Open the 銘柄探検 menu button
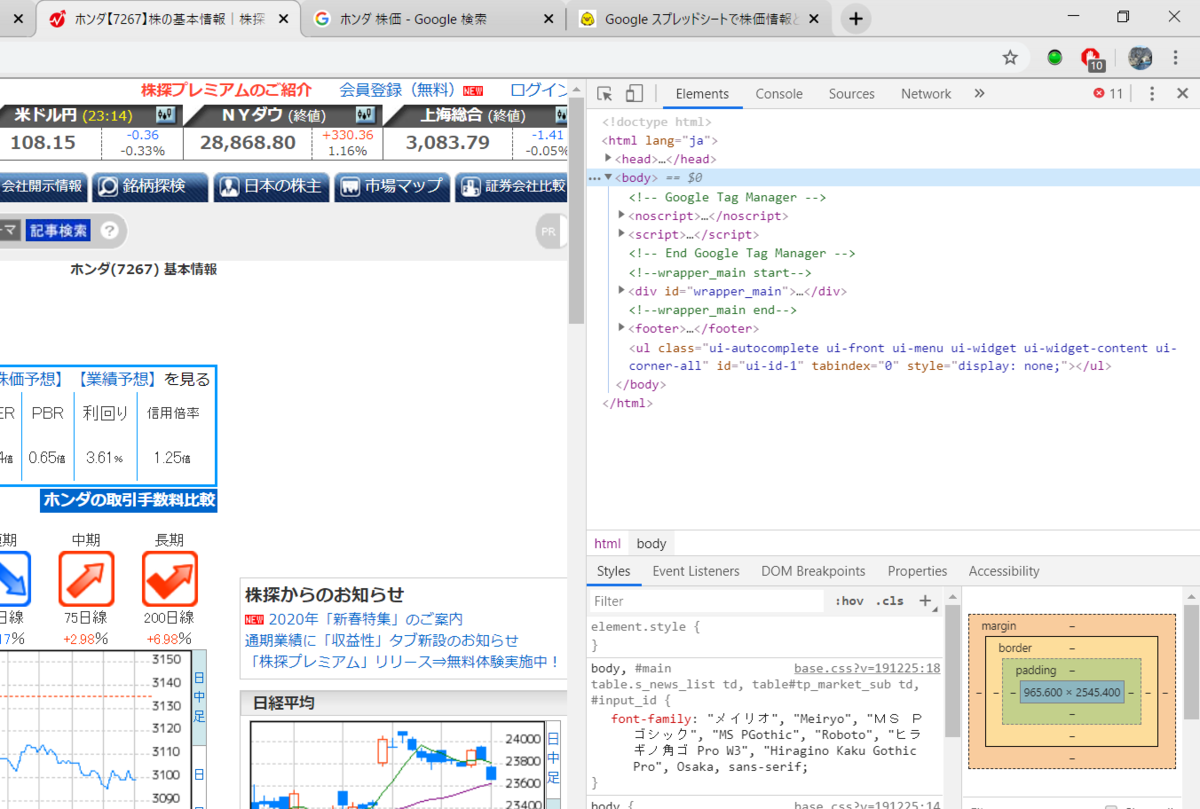The width and height of the screenshot is (1200, 809). [151, 186]
